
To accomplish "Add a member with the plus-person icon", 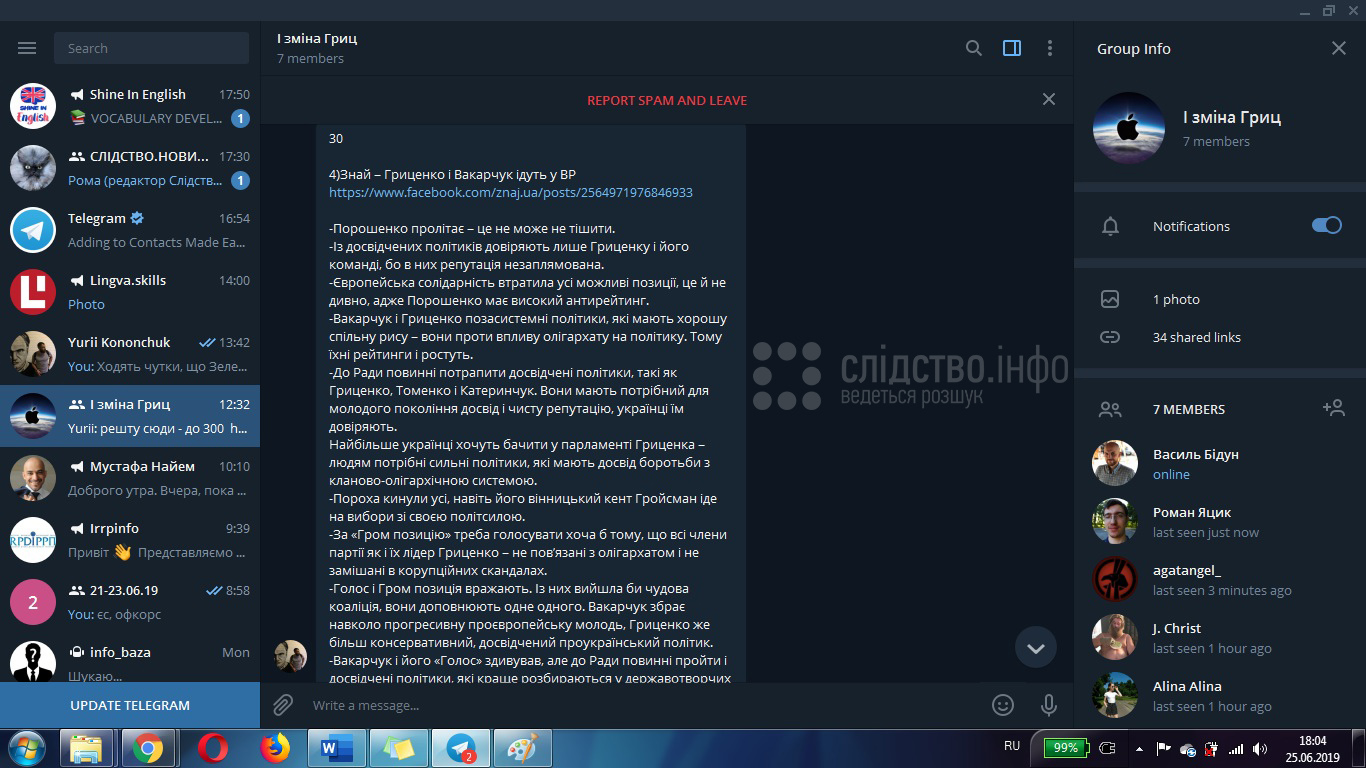I will pyautogui.click(x=1333, y=408).
